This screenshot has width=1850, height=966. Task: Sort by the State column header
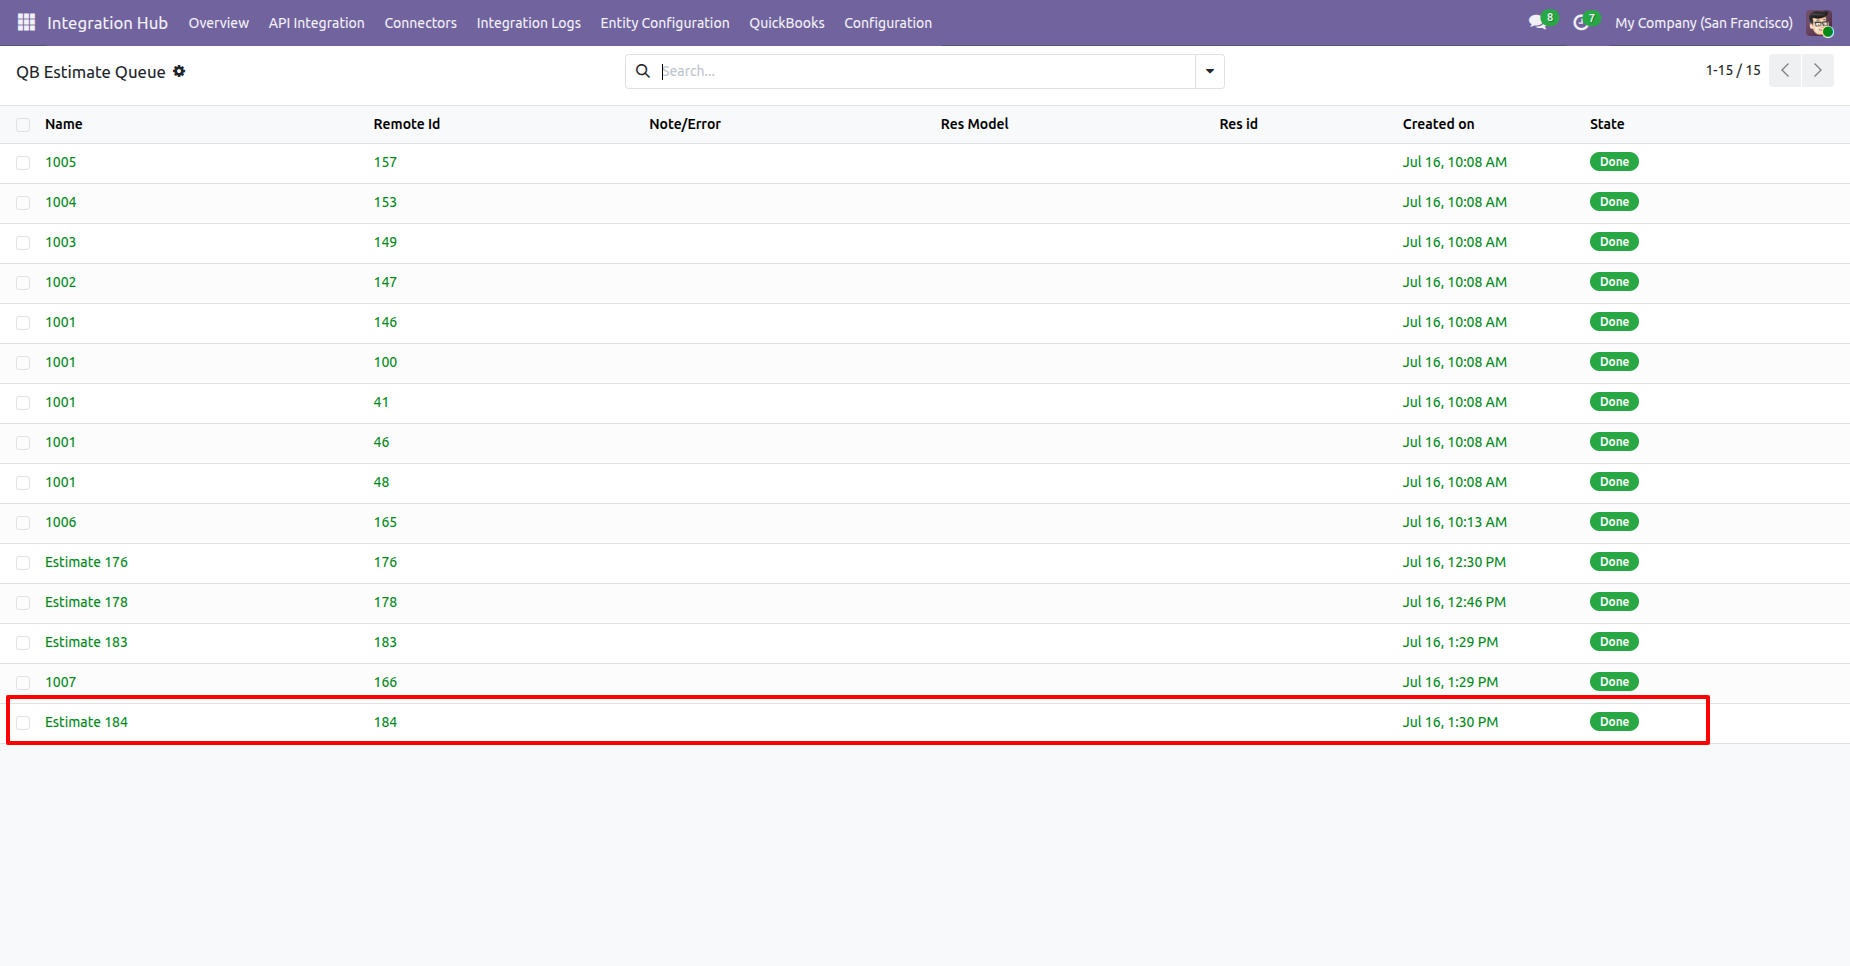tap(1607, 124)
